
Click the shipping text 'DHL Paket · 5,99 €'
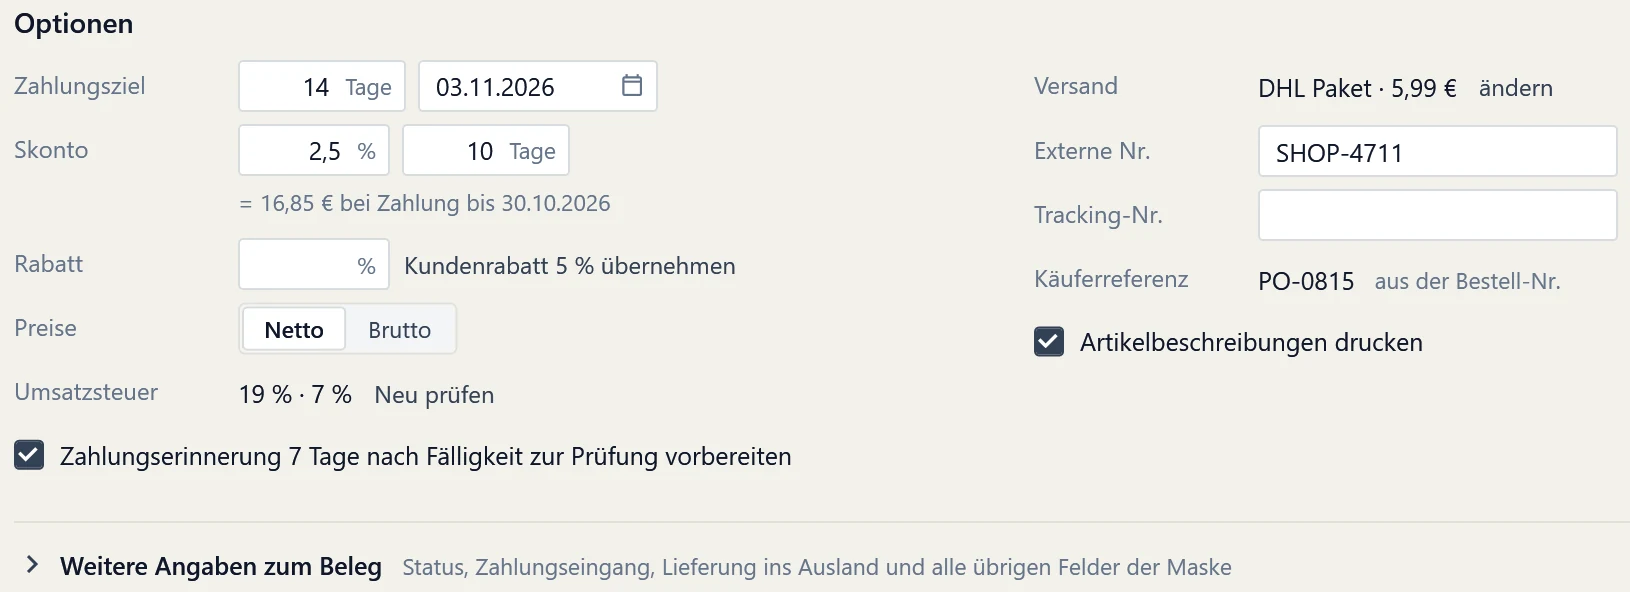tap(1357, 88)
